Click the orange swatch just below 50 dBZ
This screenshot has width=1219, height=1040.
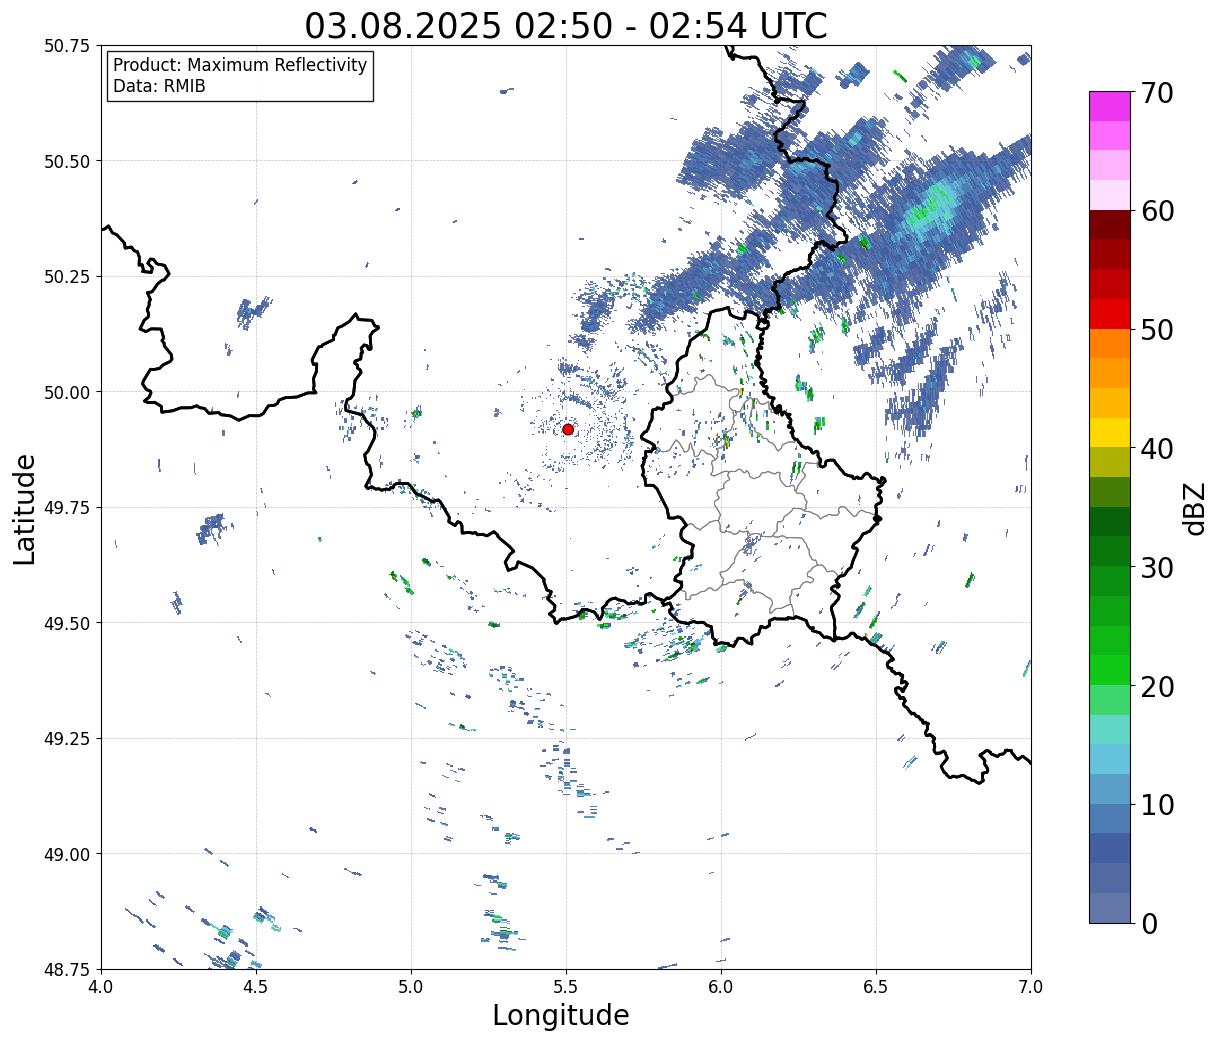click(x=1110, y=343)
